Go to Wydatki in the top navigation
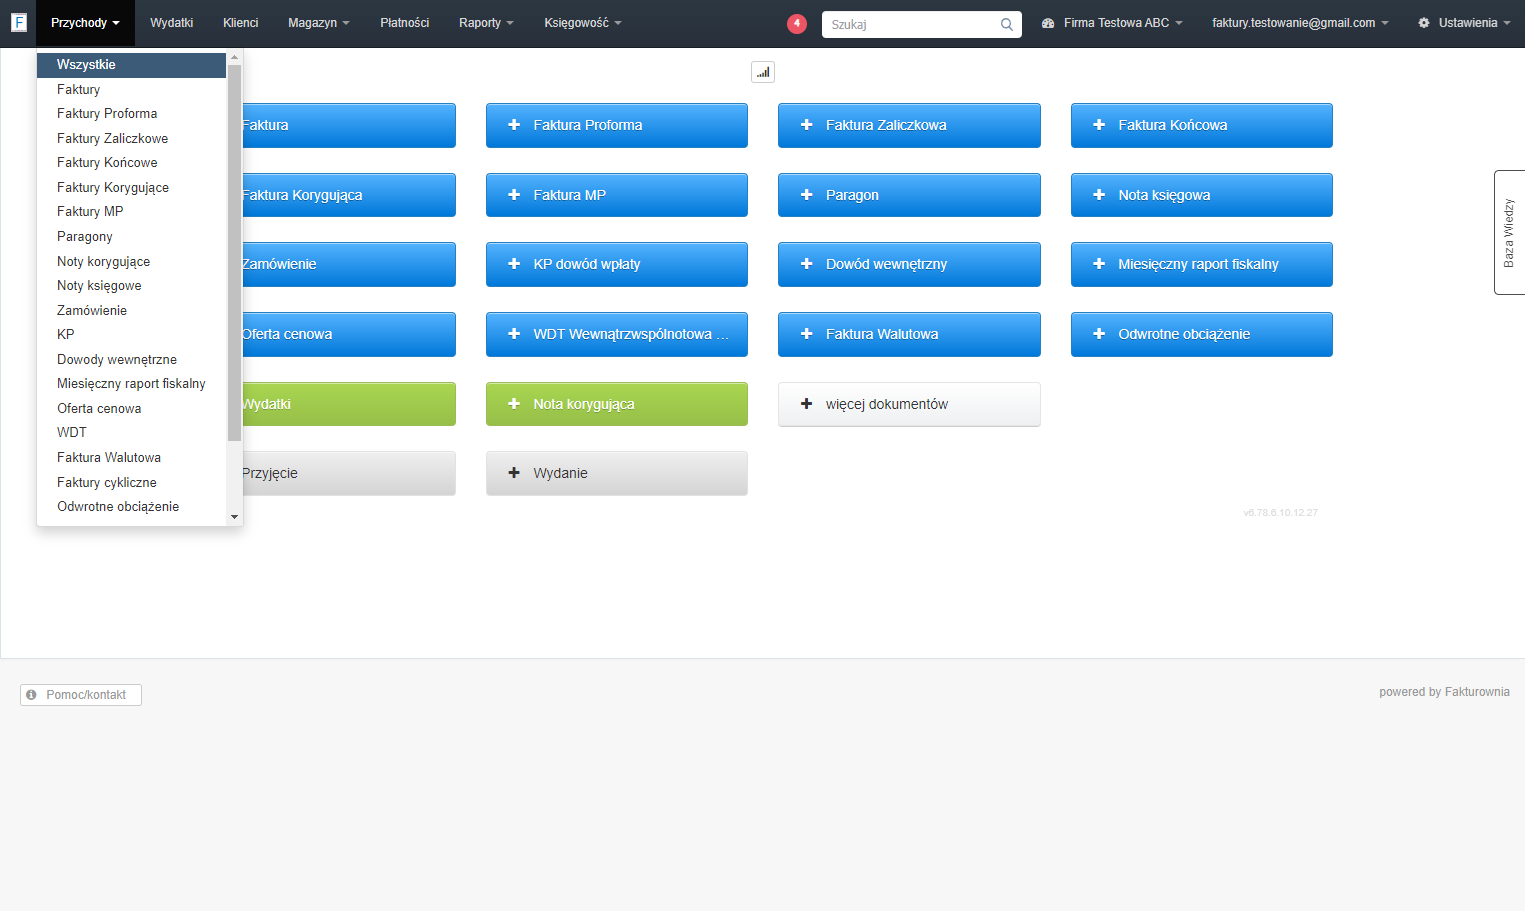The width and height of the screenshot is (1525, 911). (x=171, y=23)
